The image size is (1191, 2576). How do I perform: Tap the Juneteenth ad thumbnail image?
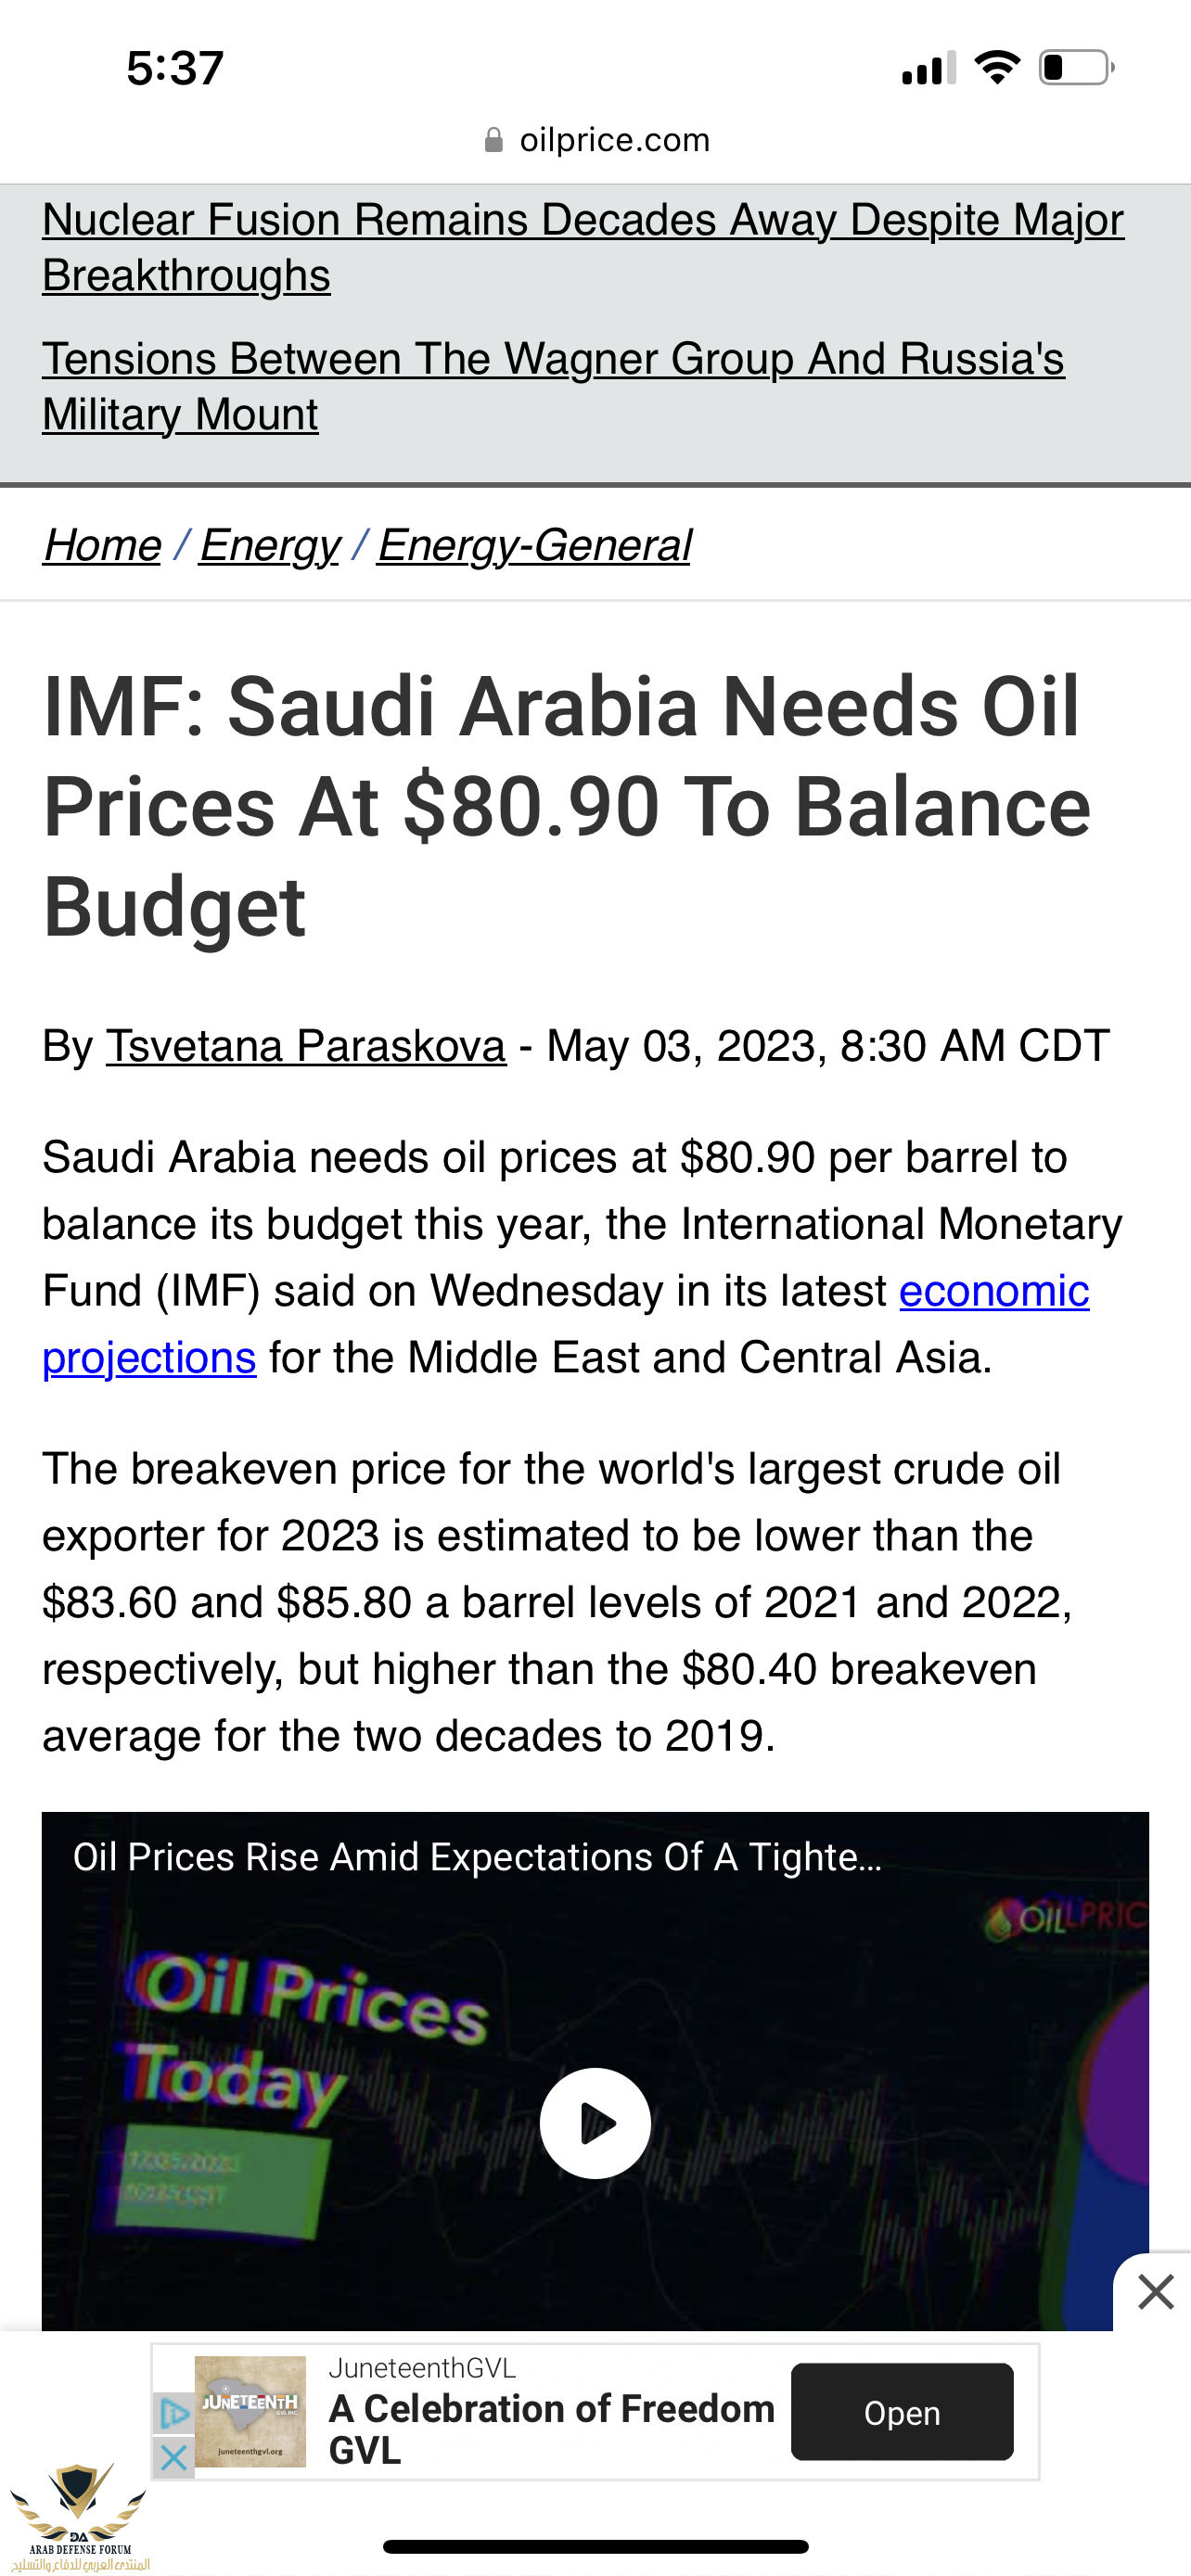point(250,2411)
